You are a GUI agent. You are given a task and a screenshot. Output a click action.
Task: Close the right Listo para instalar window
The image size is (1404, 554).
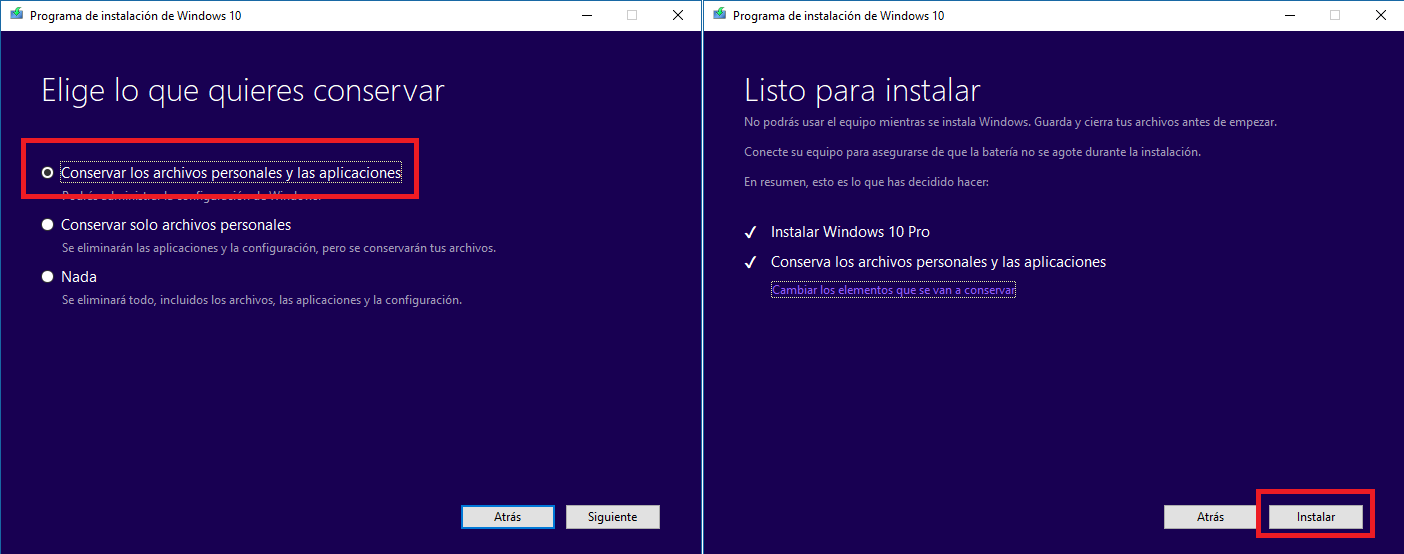[1381, 15]
